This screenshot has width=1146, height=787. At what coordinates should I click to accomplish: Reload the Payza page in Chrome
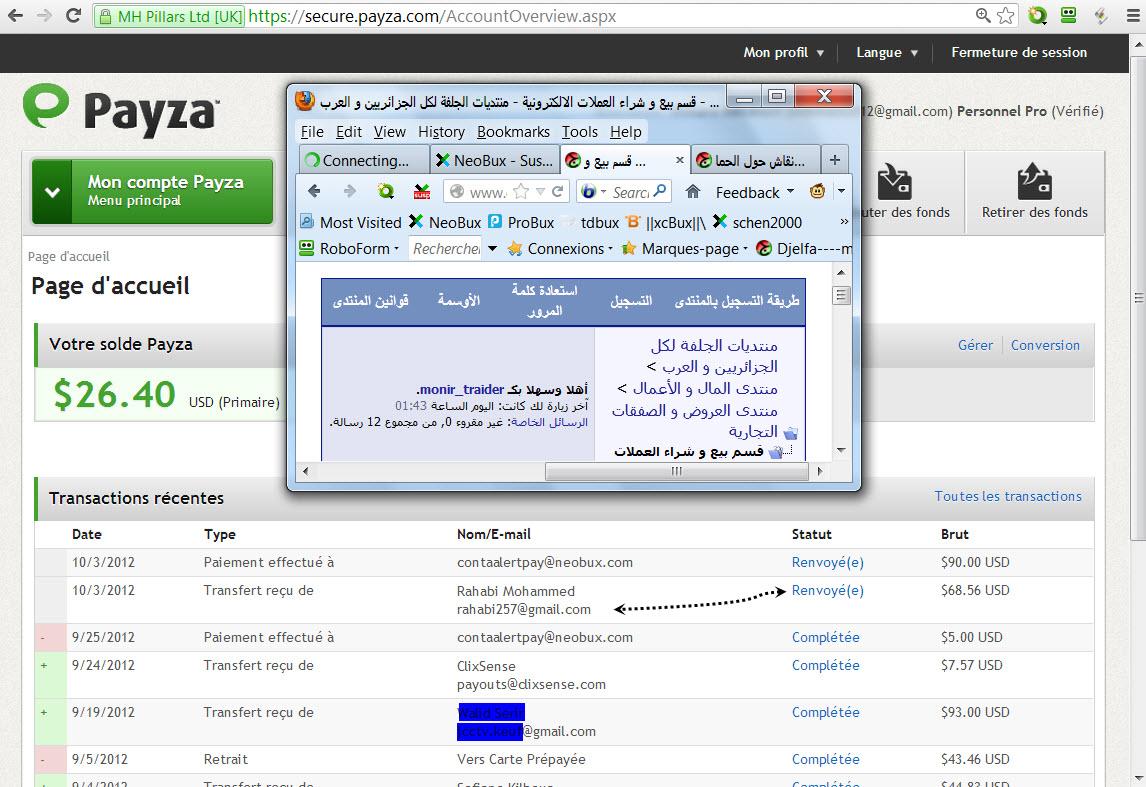(x=73, y=15)
